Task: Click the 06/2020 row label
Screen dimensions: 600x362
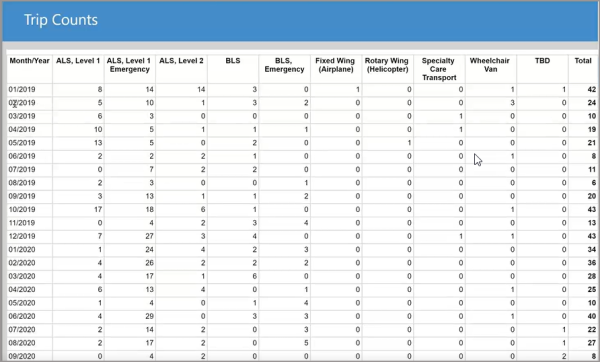Action: [x=22, y=316]
